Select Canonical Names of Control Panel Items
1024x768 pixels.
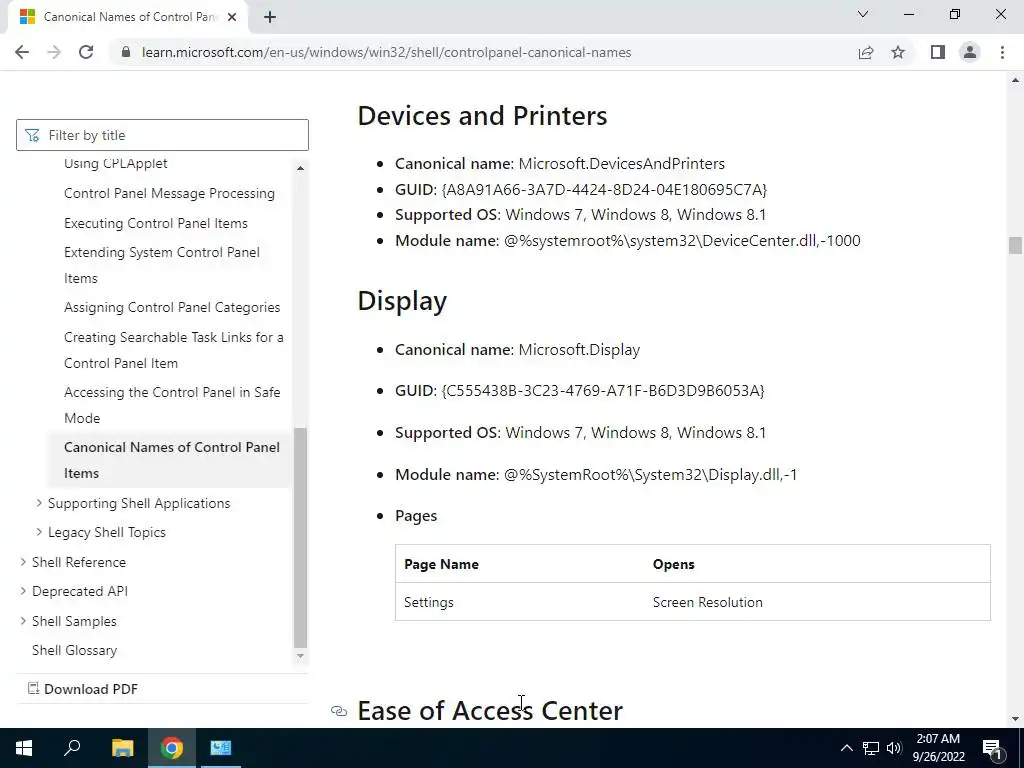coord(172,460)
